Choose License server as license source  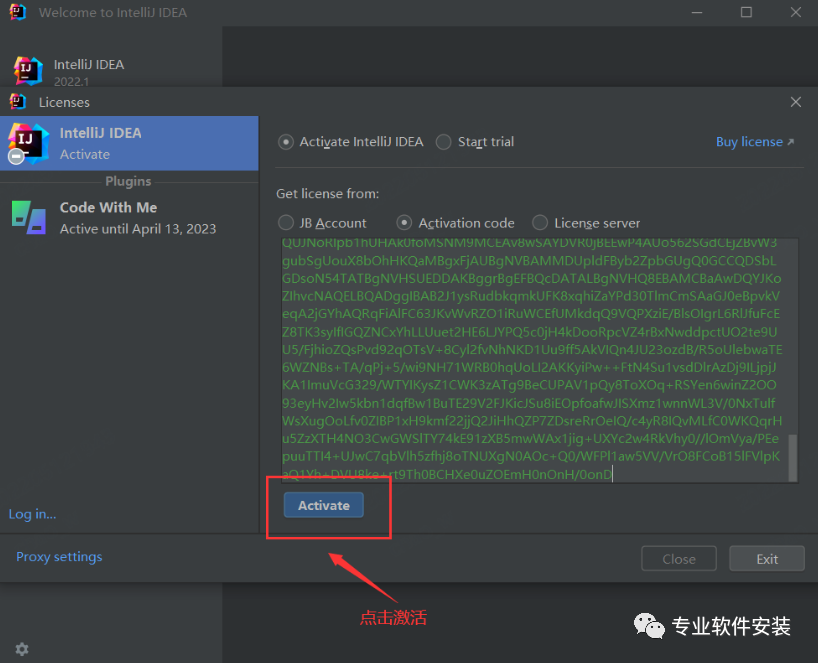click(540, 223)
